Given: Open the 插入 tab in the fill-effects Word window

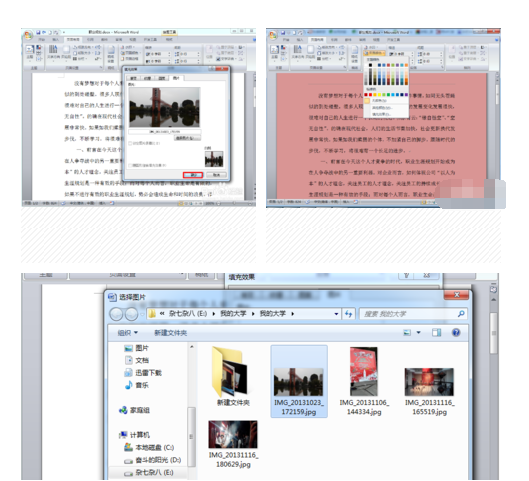Looking at the screenshot, I should click(55, 39).
